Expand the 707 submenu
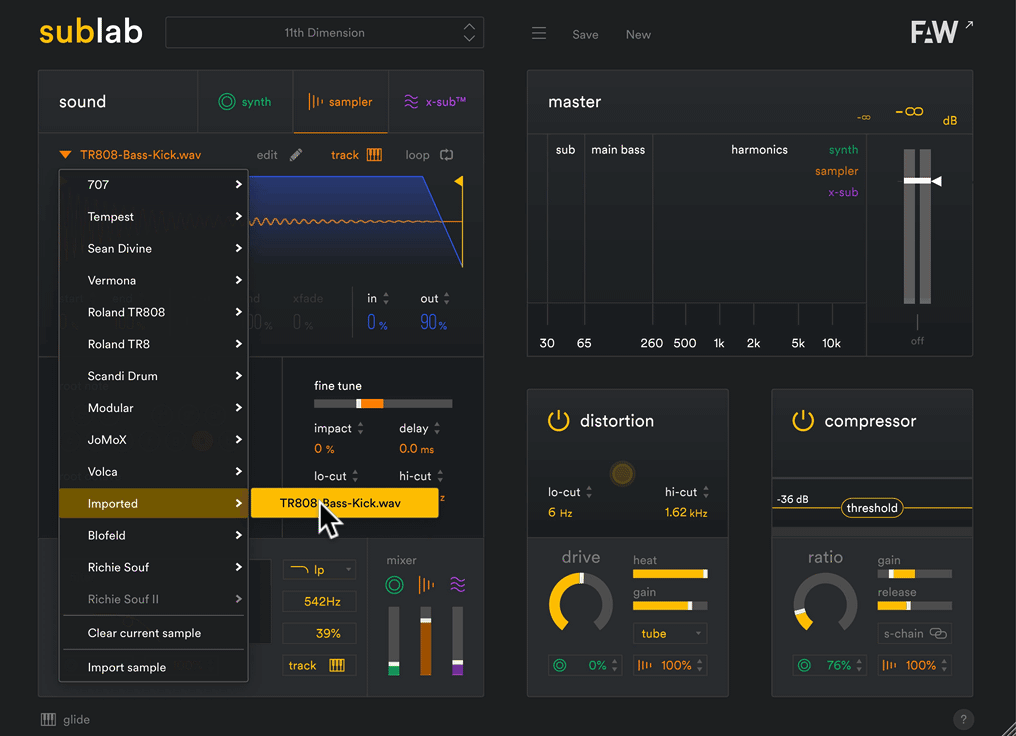The image size is (1016, 736). [x=154, y=185]
